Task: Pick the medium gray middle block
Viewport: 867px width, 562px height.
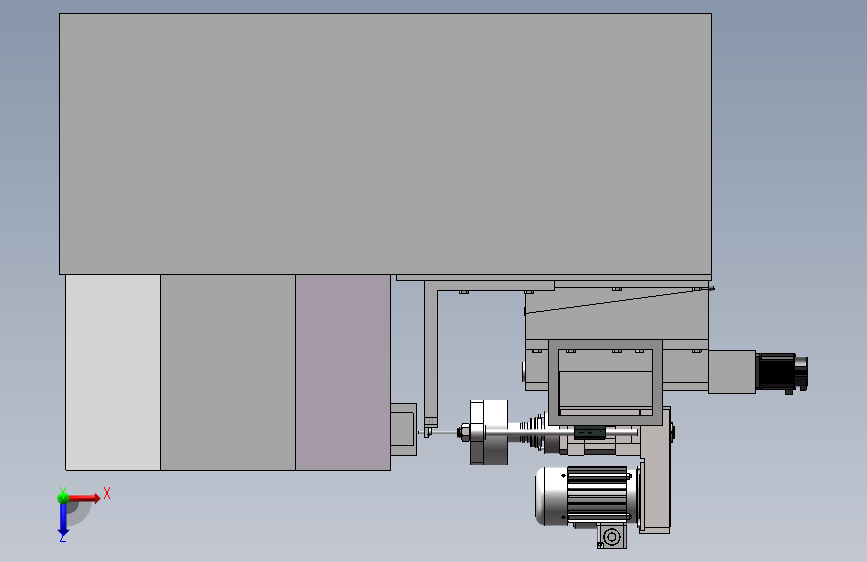Action: tap(228, 372)
